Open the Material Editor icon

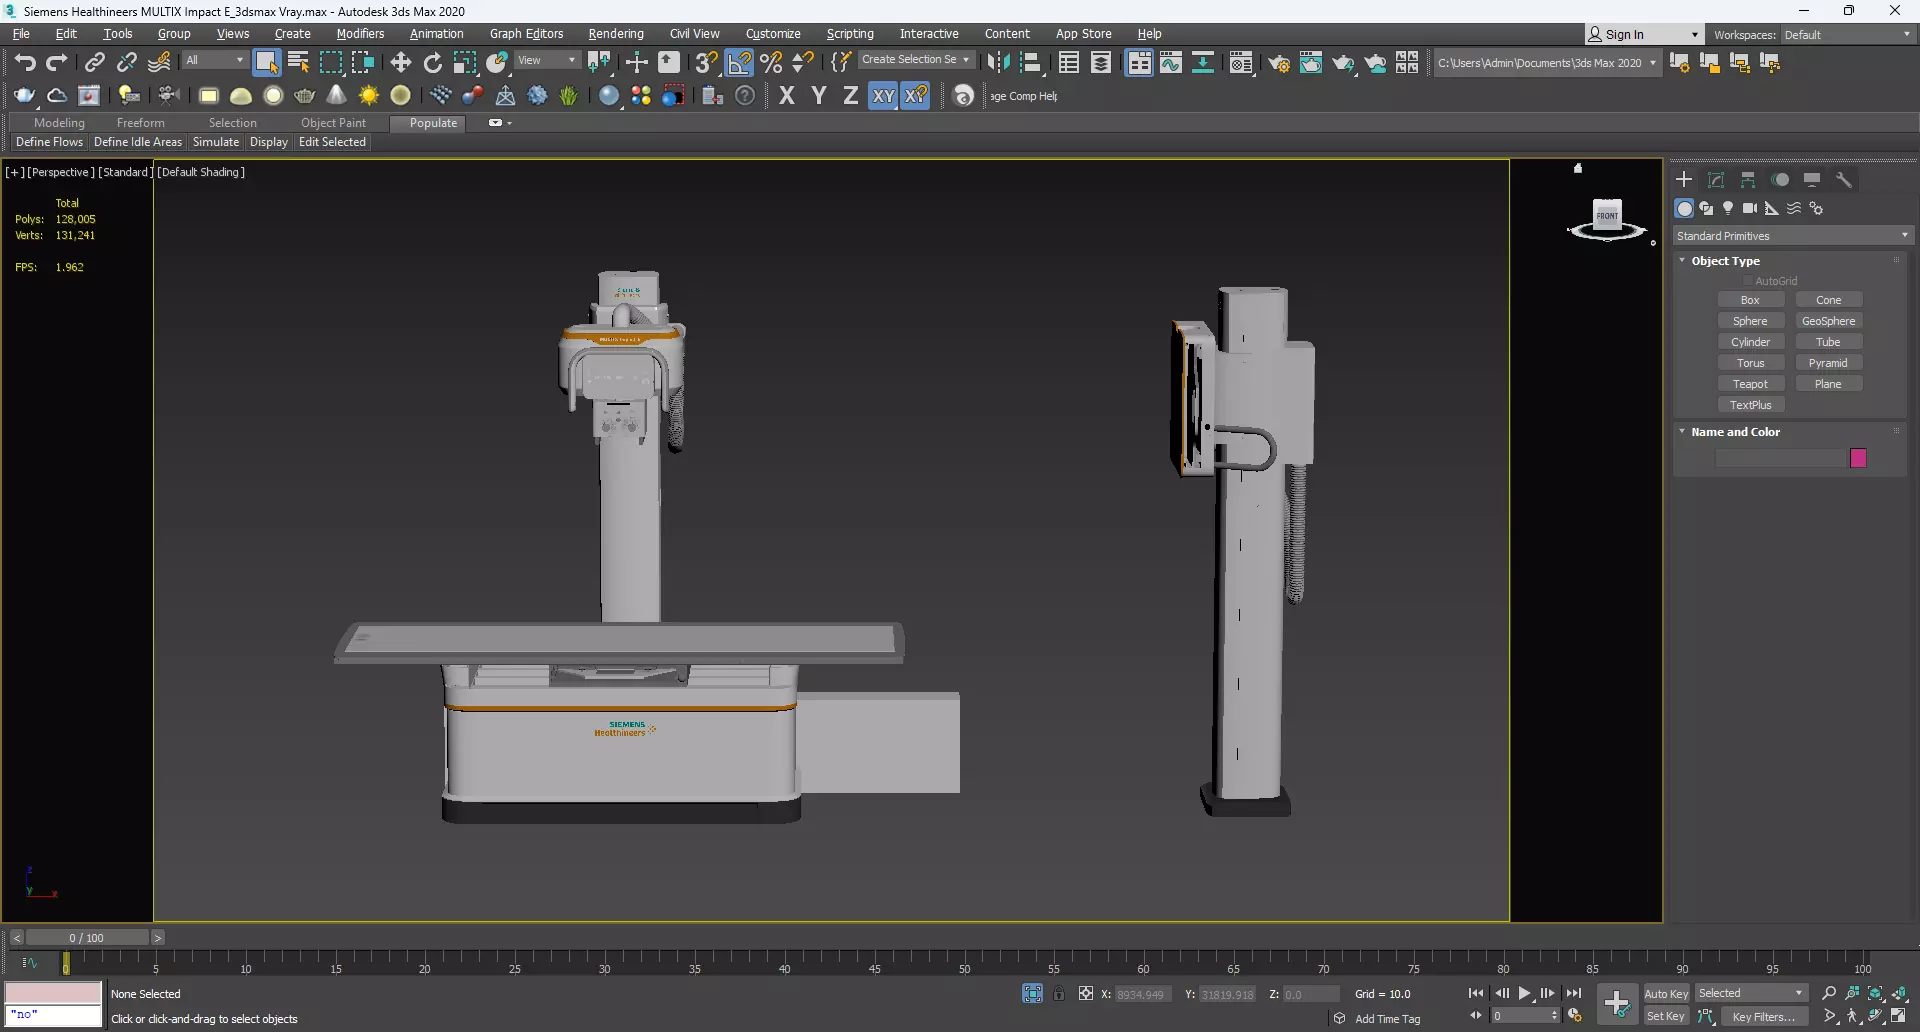coord(1241,63)
